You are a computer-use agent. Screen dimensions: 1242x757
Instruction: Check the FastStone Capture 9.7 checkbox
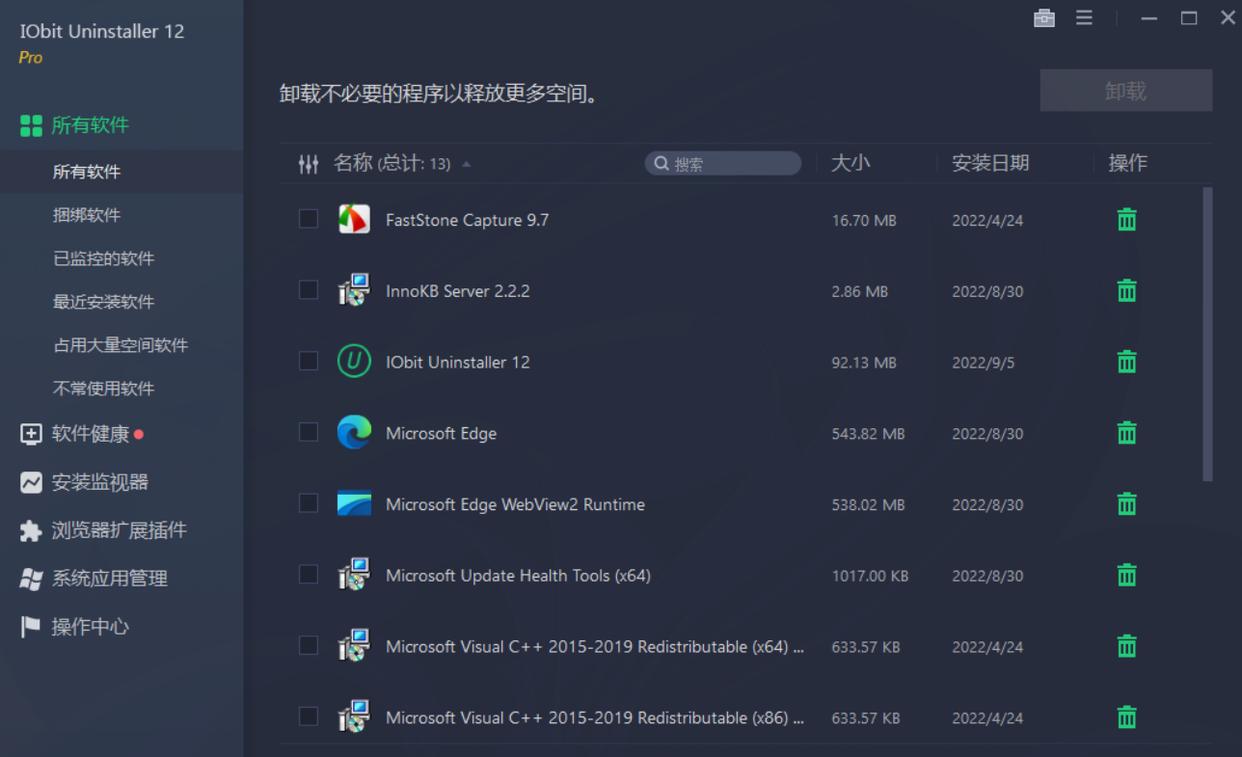click(x=309, y=219)
